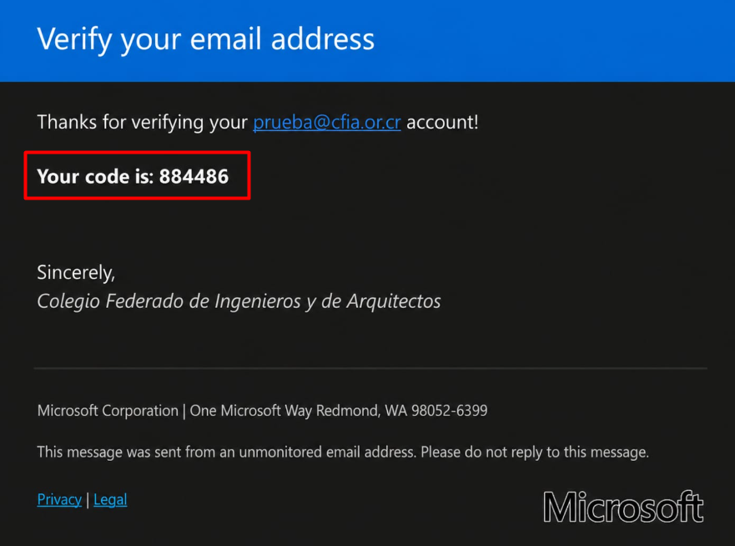Click the word 'account!' after the email
Viewport: 735px width, 546px height.
point(442,122)
